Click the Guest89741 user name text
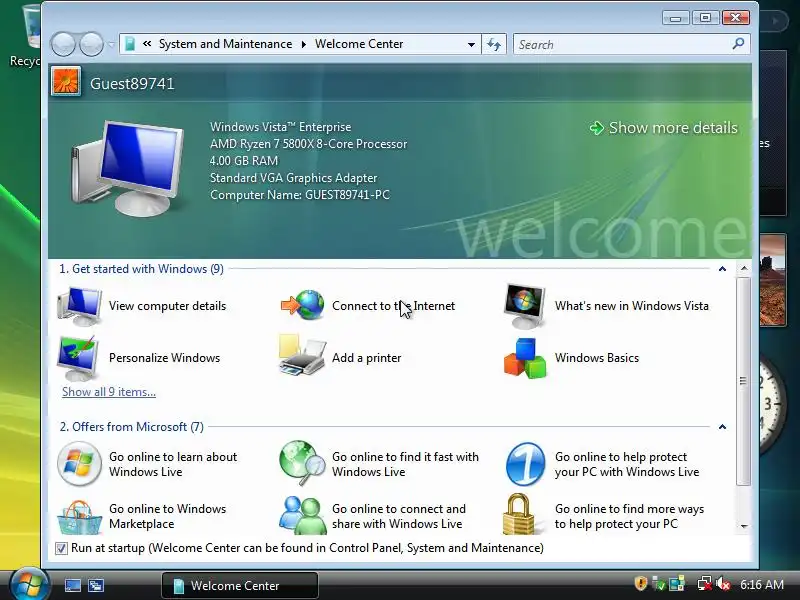Viewport: 800px width, 600px height. (x=132, y=84)
